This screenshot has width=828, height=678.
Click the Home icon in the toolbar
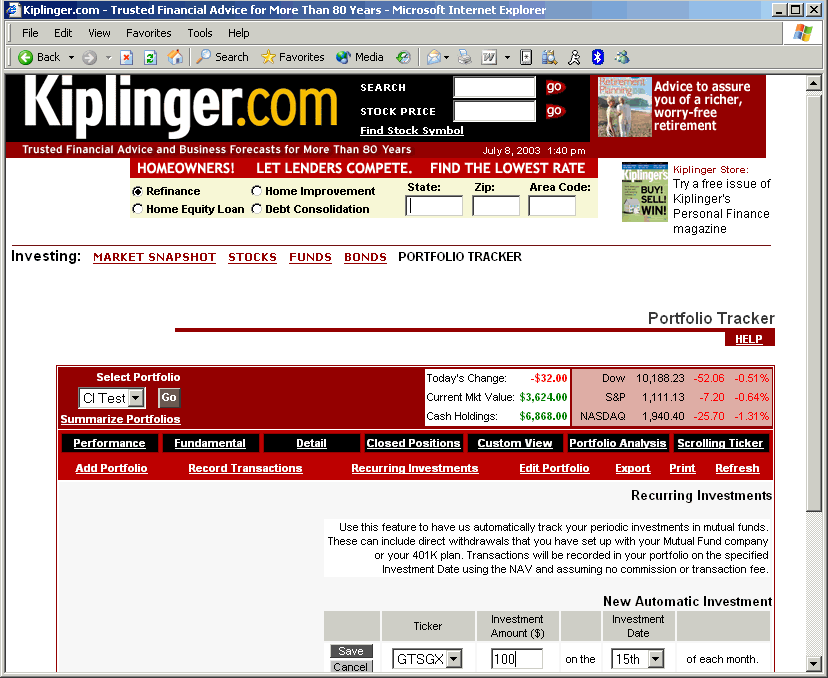[175, 57]
